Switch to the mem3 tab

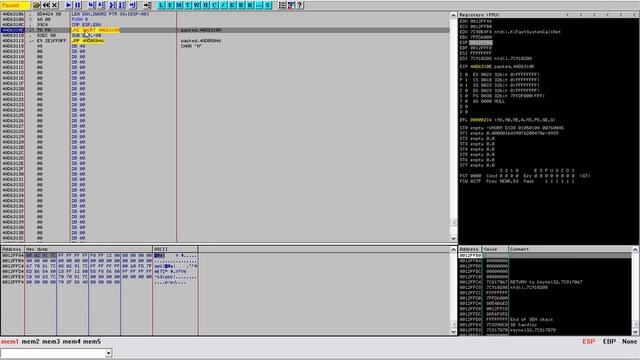point(51,342)
